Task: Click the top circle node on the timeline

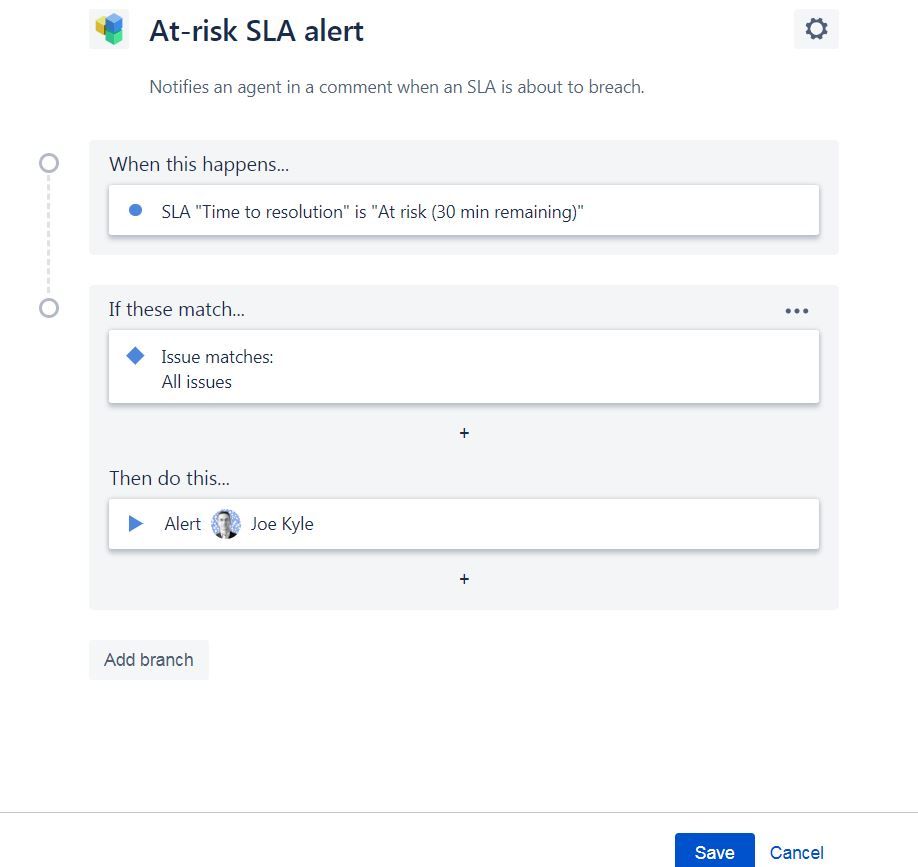Action: tap(47, 163)
